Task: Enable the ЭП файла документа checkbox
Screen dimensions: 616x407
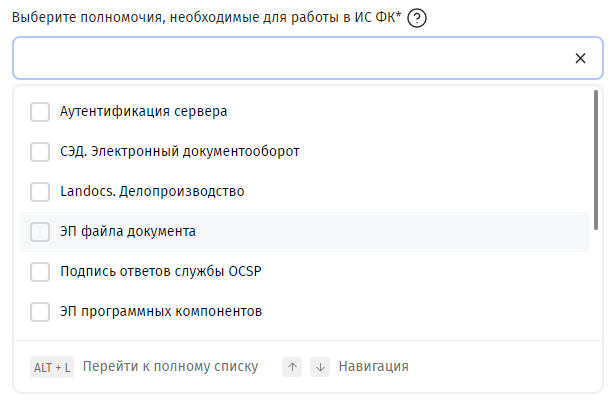Action: [40, 232]
